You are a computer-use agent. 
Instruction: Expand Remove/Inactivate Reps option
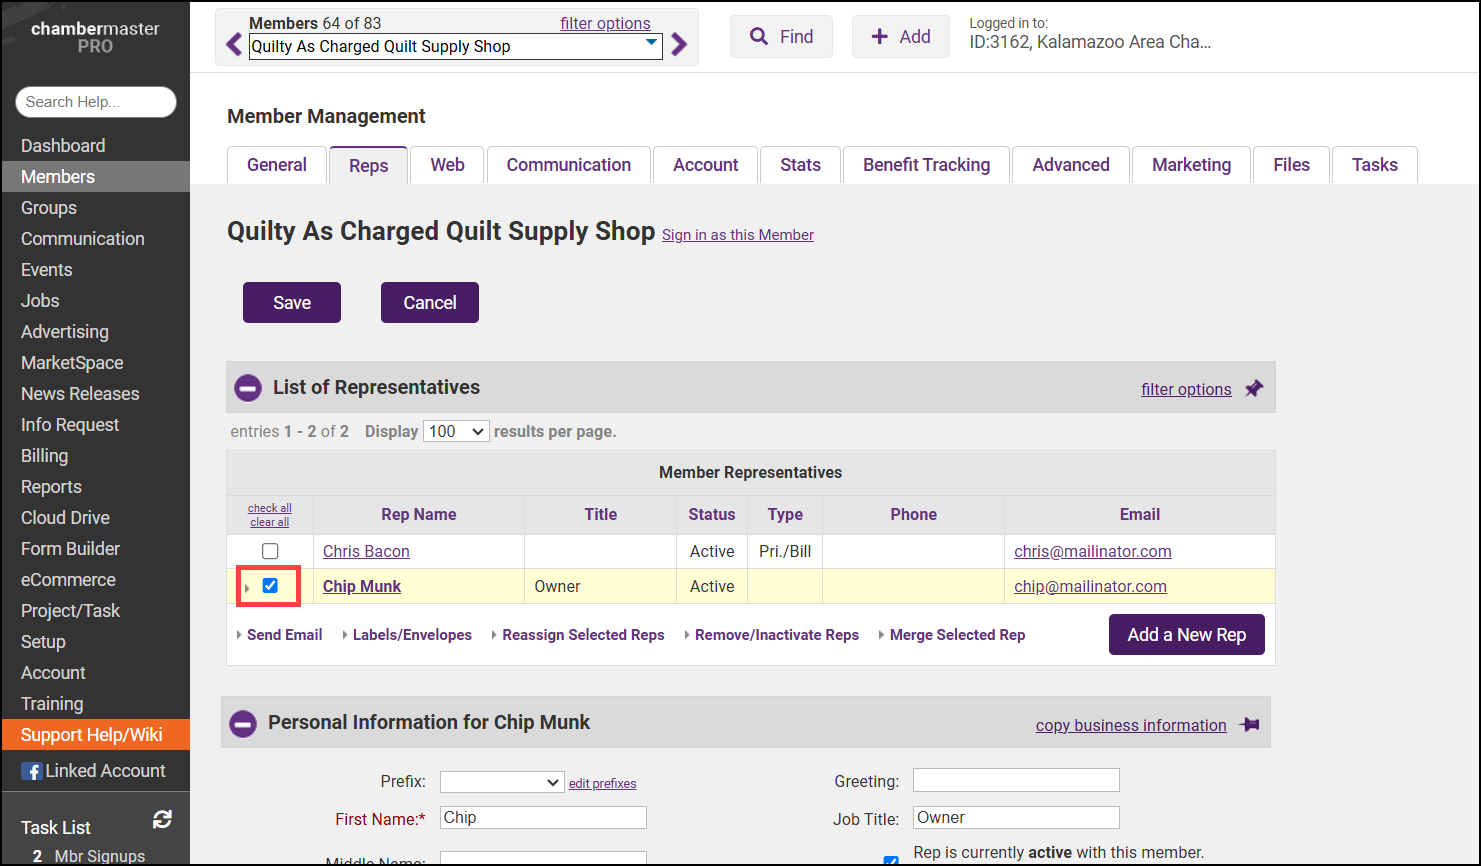tap(776, 635)
